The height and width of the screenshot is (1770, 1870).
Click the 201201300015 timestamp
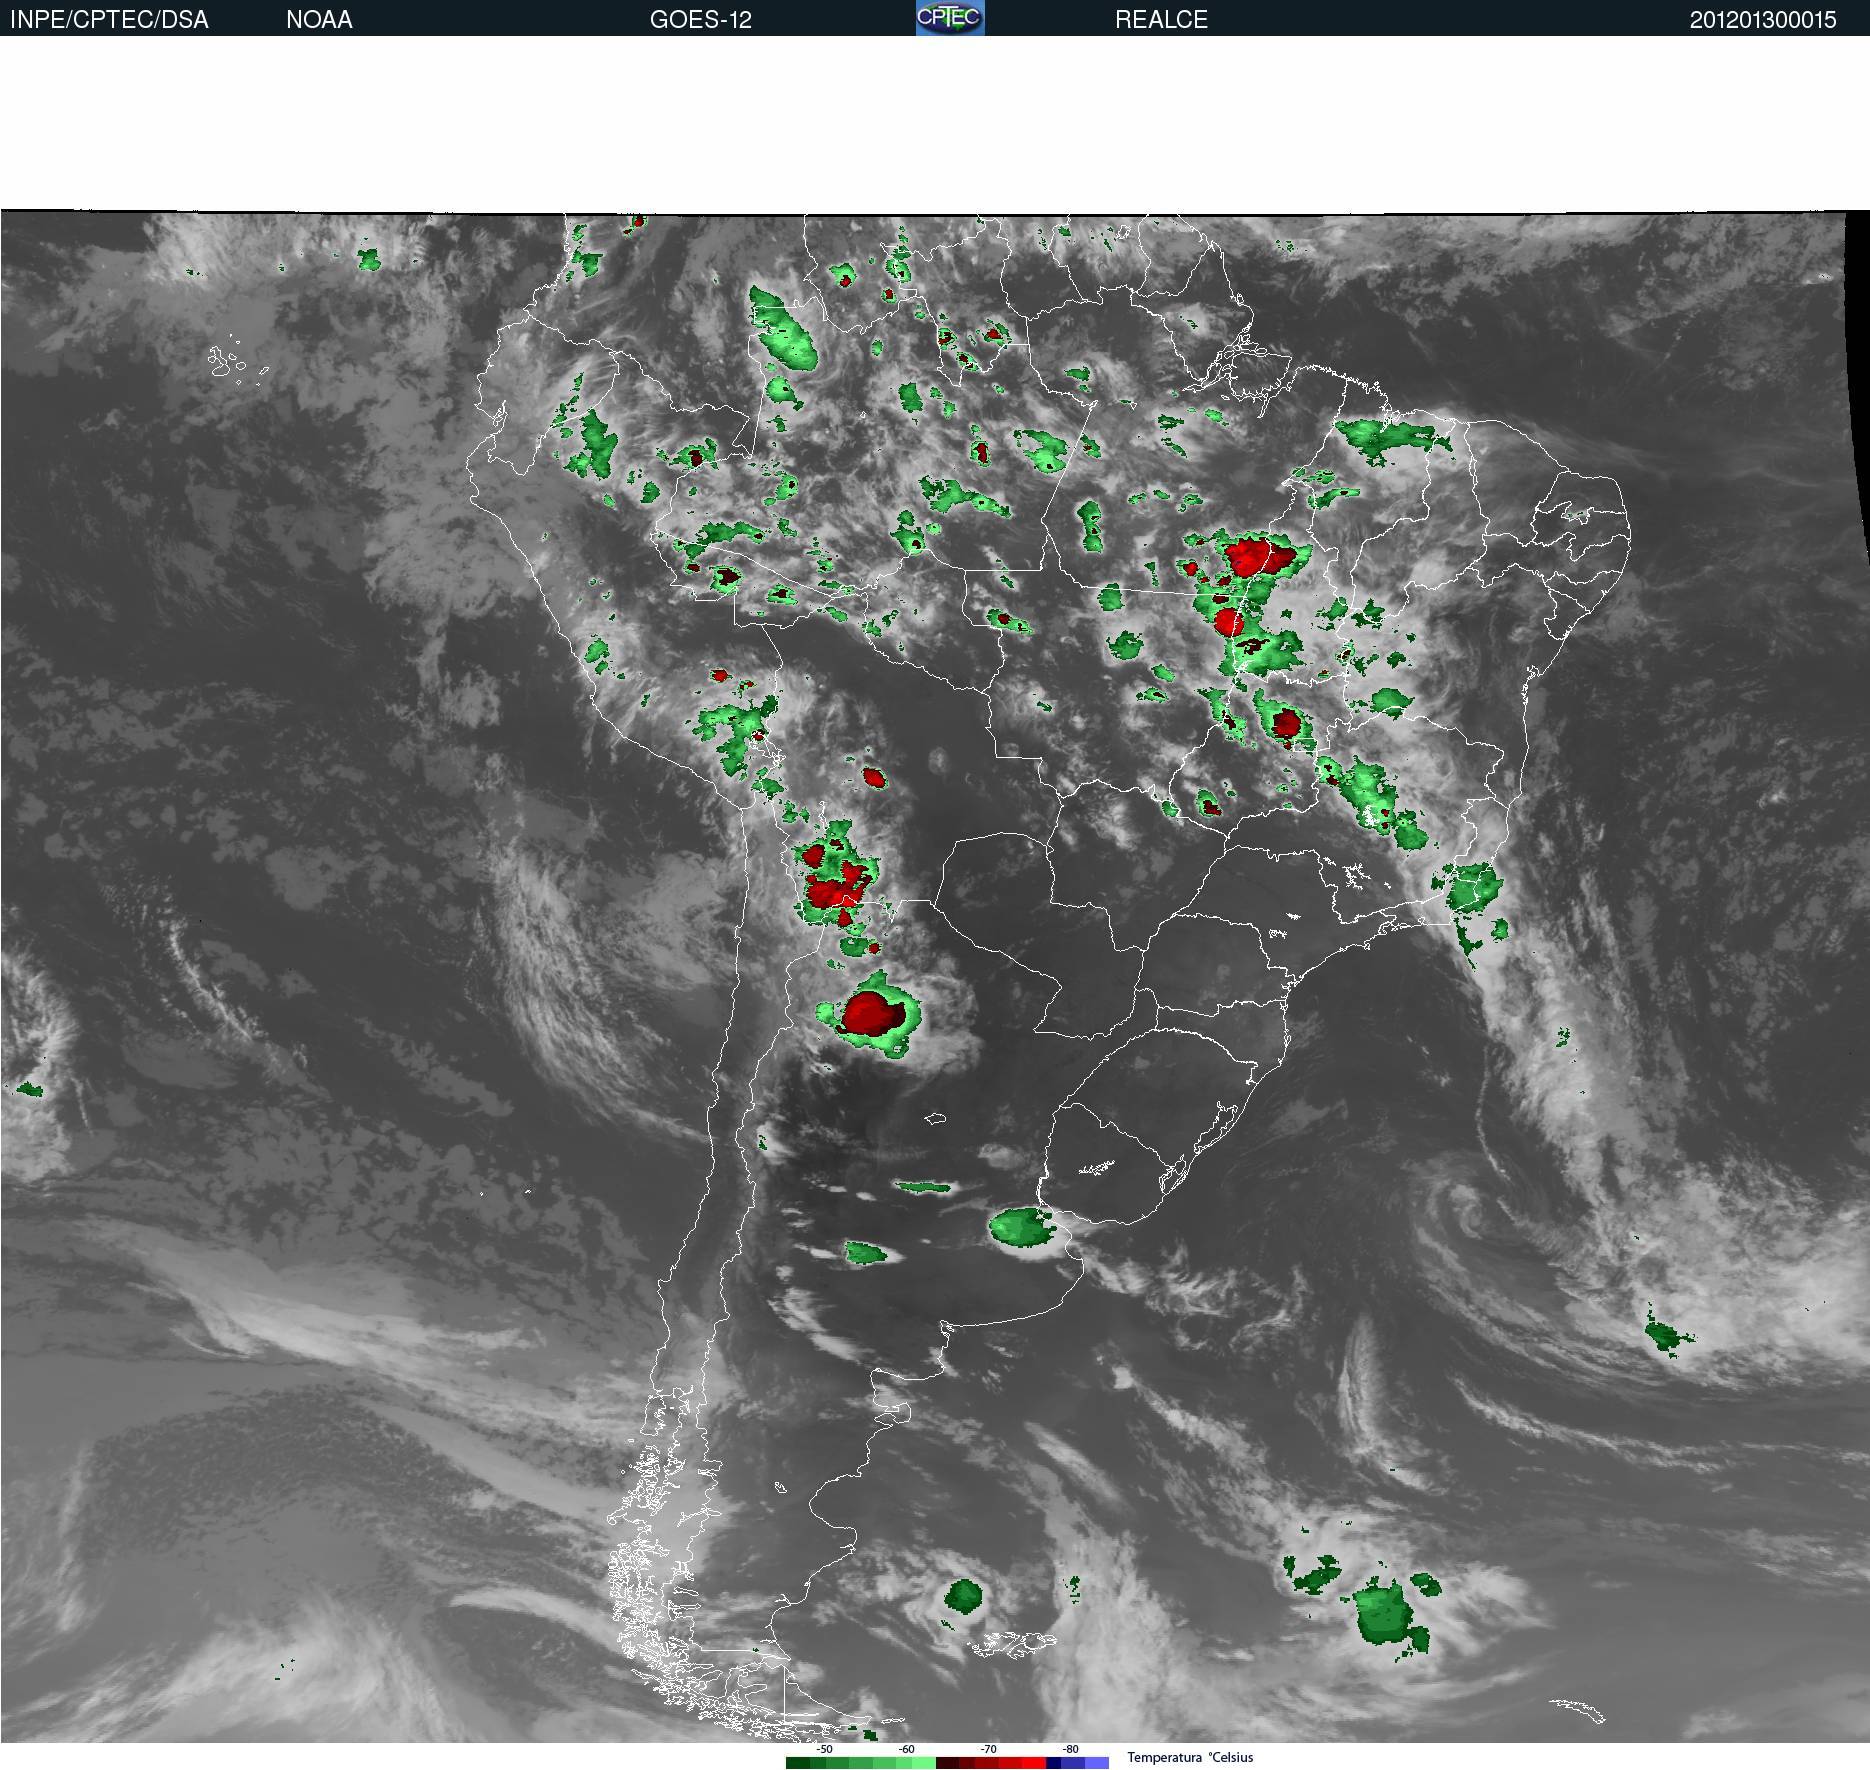(1762, 20)
